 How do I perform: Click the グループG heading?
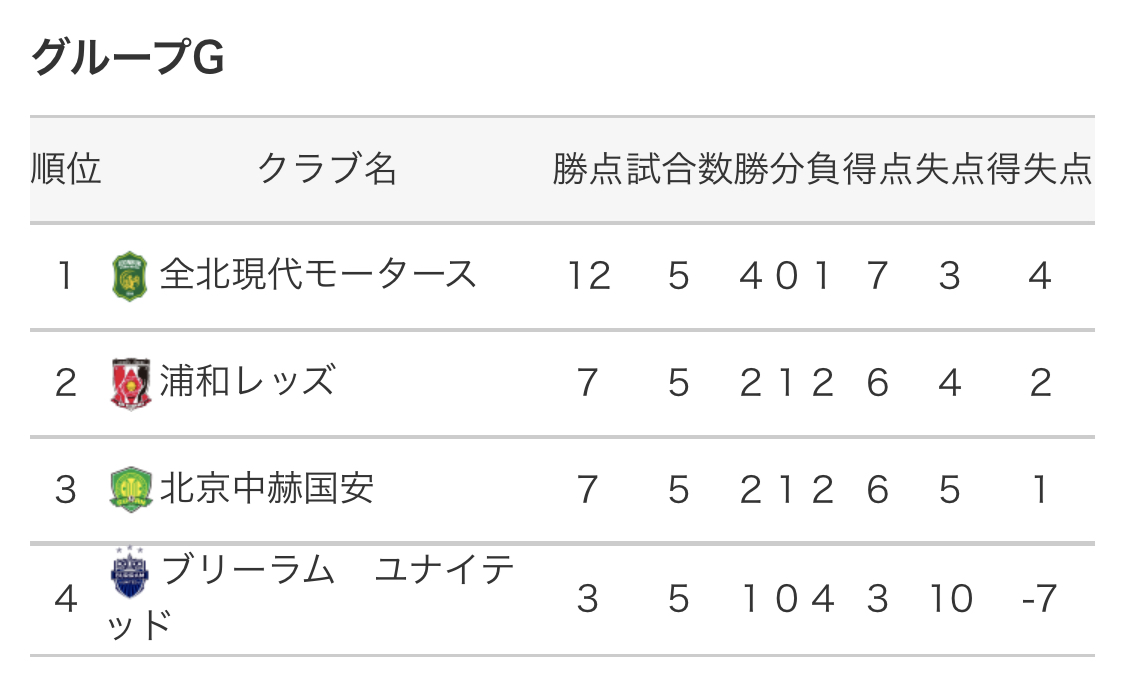(x=127, y=59)
